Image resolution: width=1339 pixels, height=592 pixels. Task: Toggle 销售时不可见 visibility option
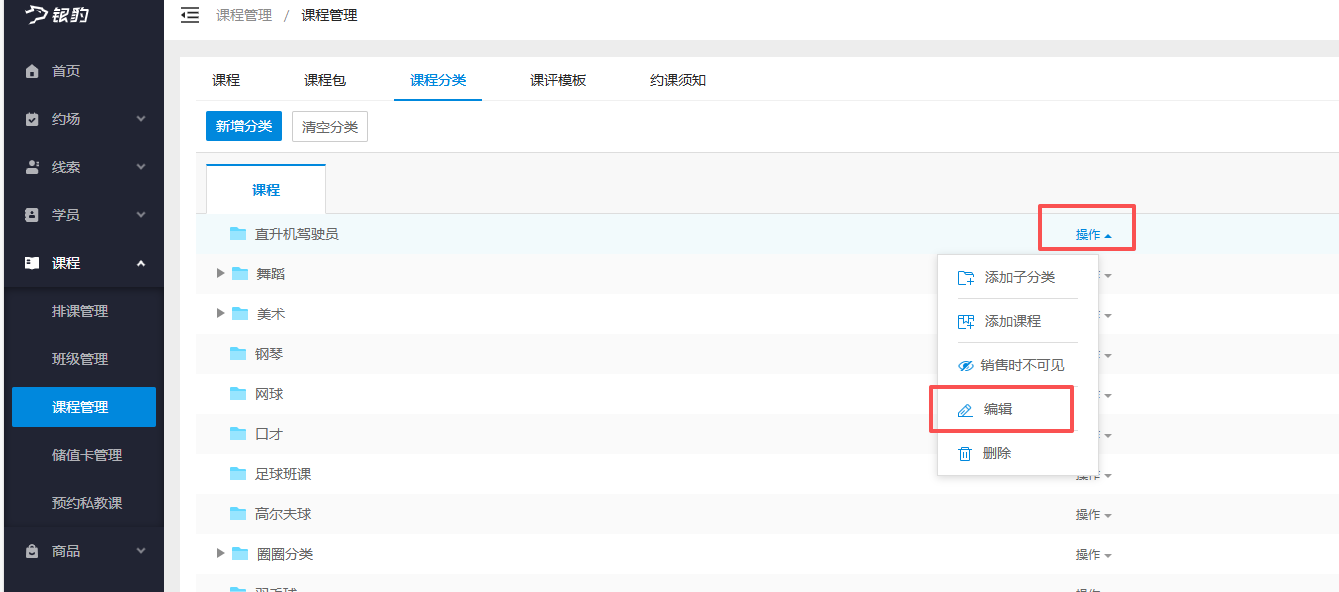(1011, 366)
